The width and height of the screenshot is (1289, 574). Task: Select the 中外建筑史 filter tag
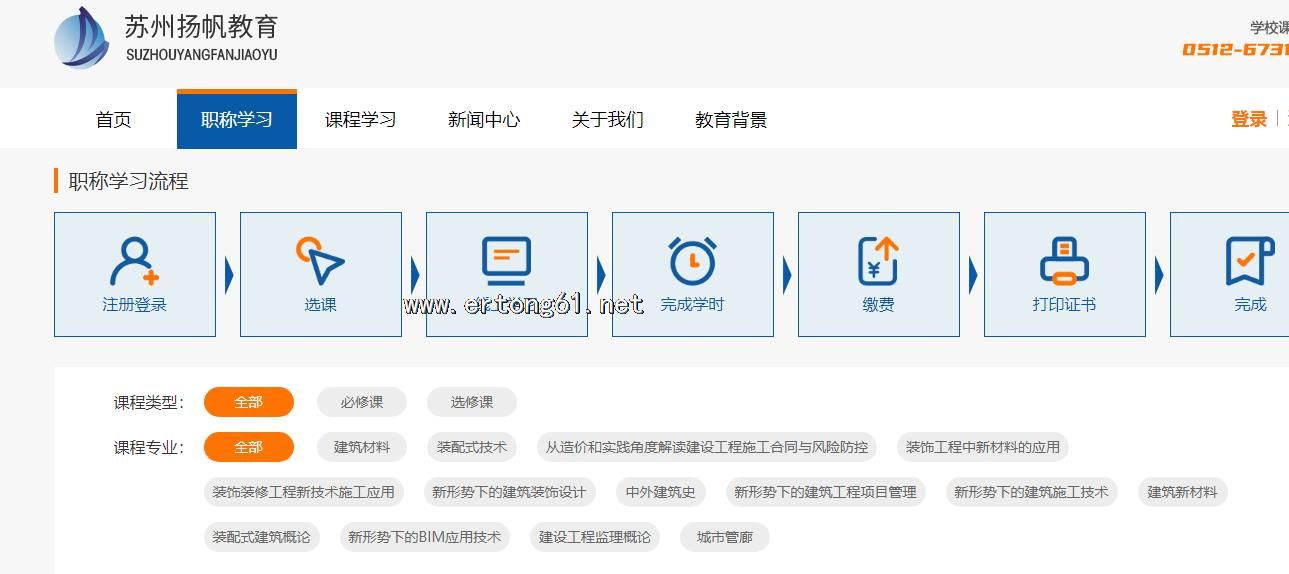[660, 492]
